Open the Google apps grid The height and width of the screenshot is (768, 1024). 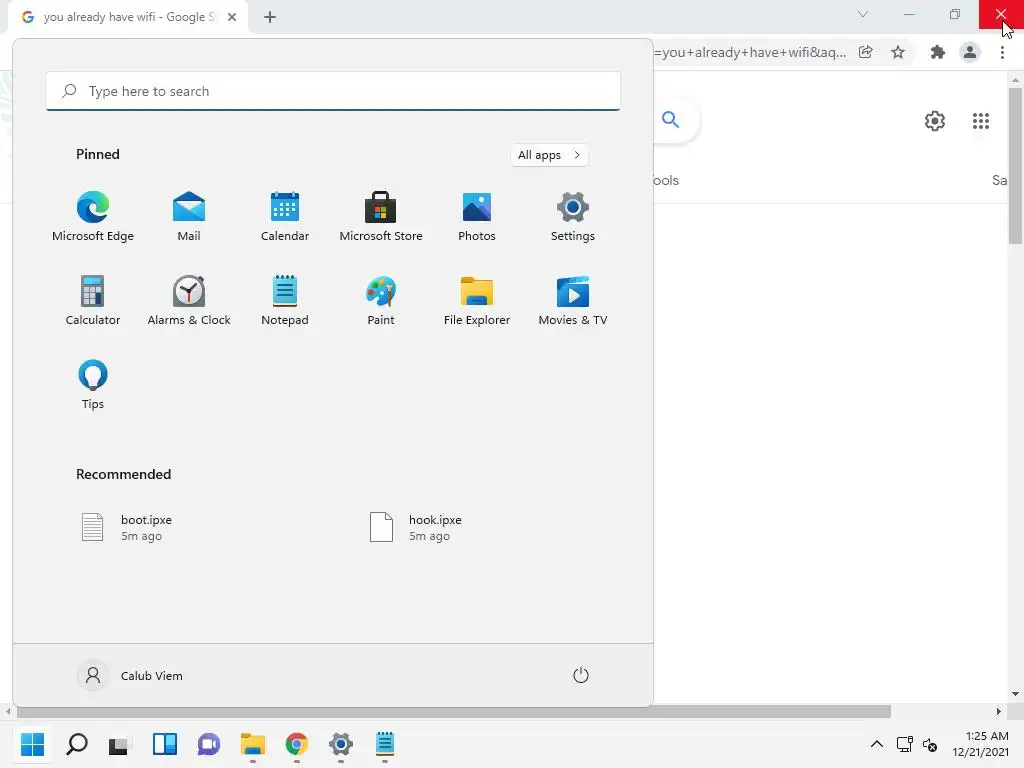[x=981, y=121]
